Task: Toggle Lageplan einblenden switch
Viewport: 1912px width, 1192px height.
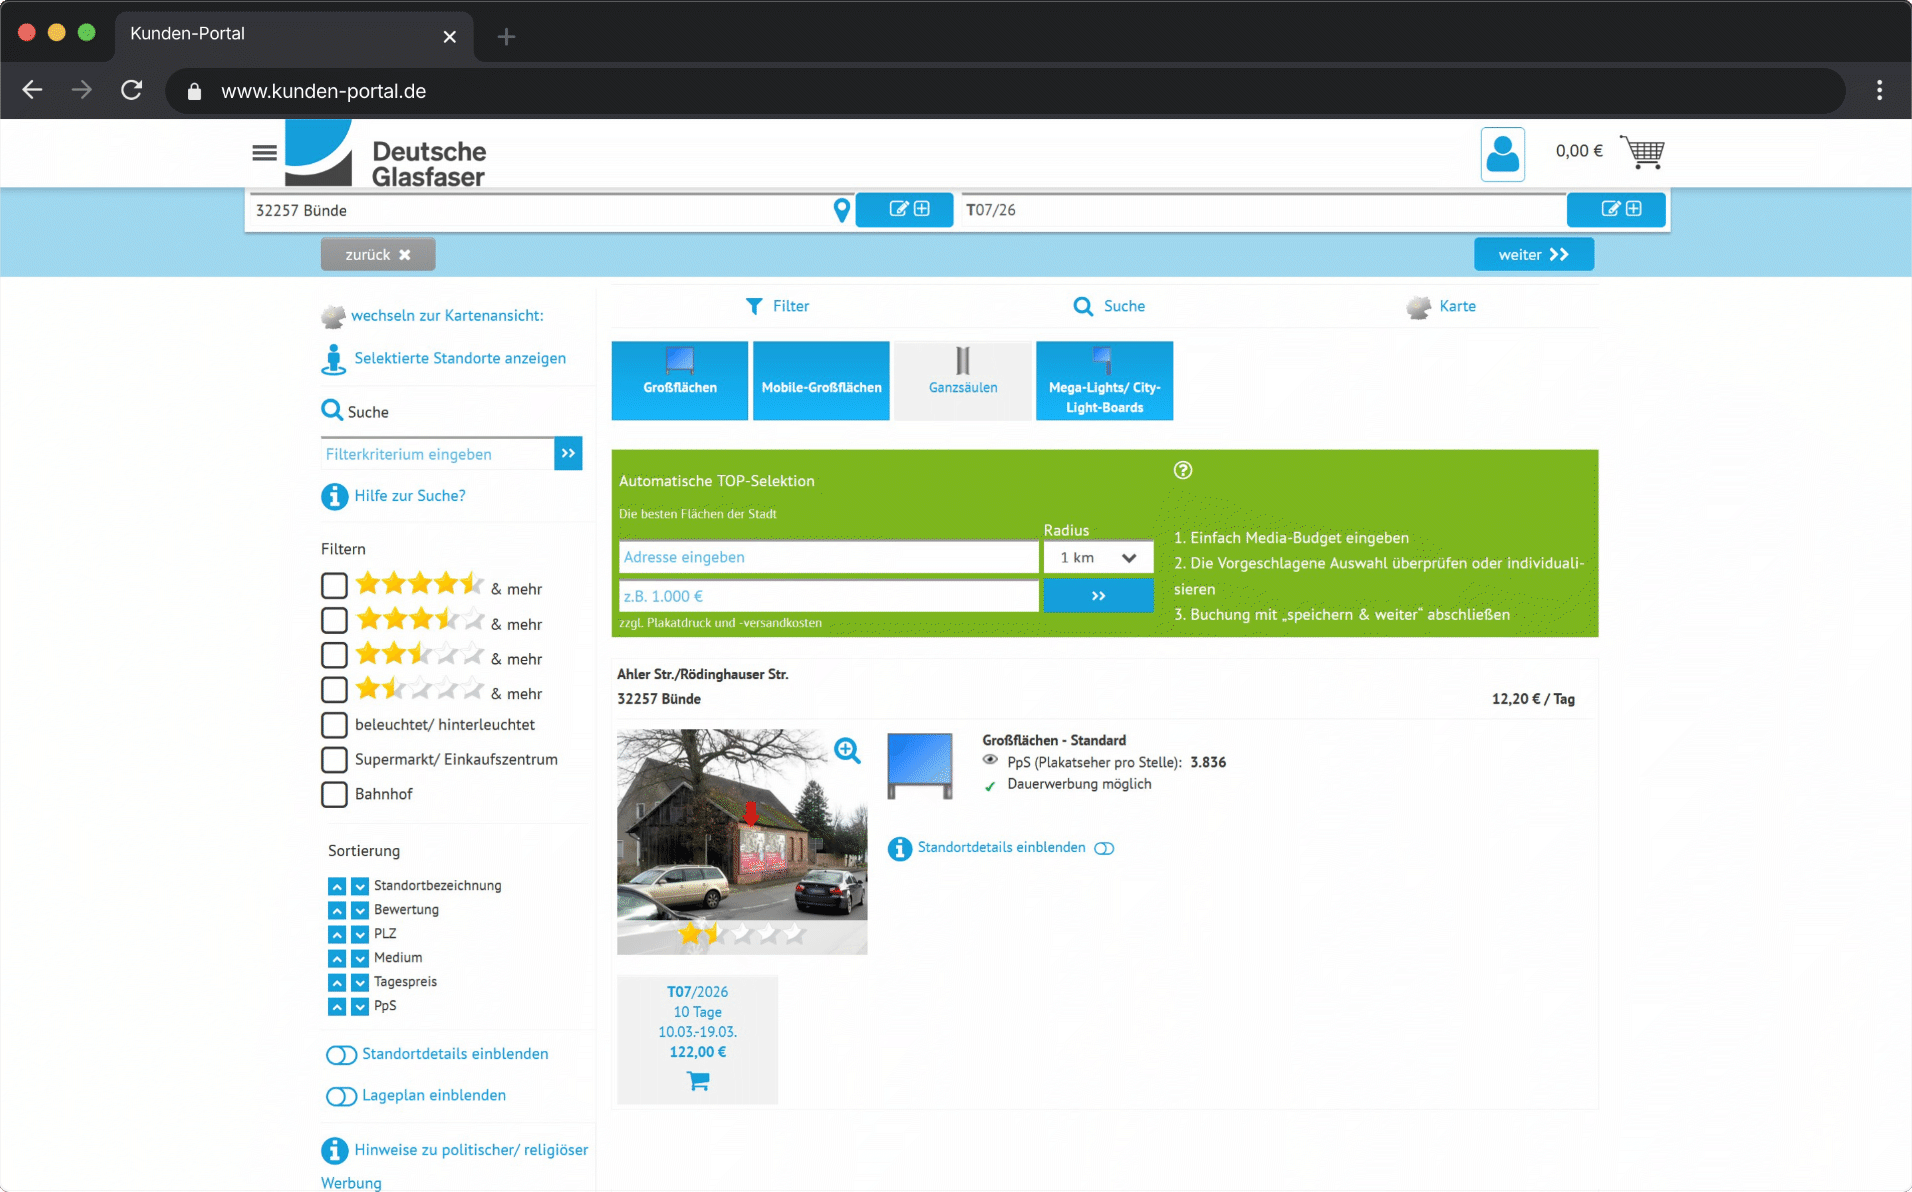Action: click(x=341, y=1096)
